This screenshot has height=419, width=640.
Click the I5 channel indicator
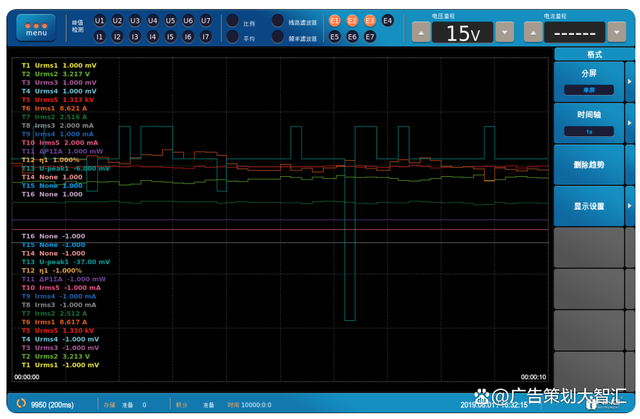click(170, 37)
